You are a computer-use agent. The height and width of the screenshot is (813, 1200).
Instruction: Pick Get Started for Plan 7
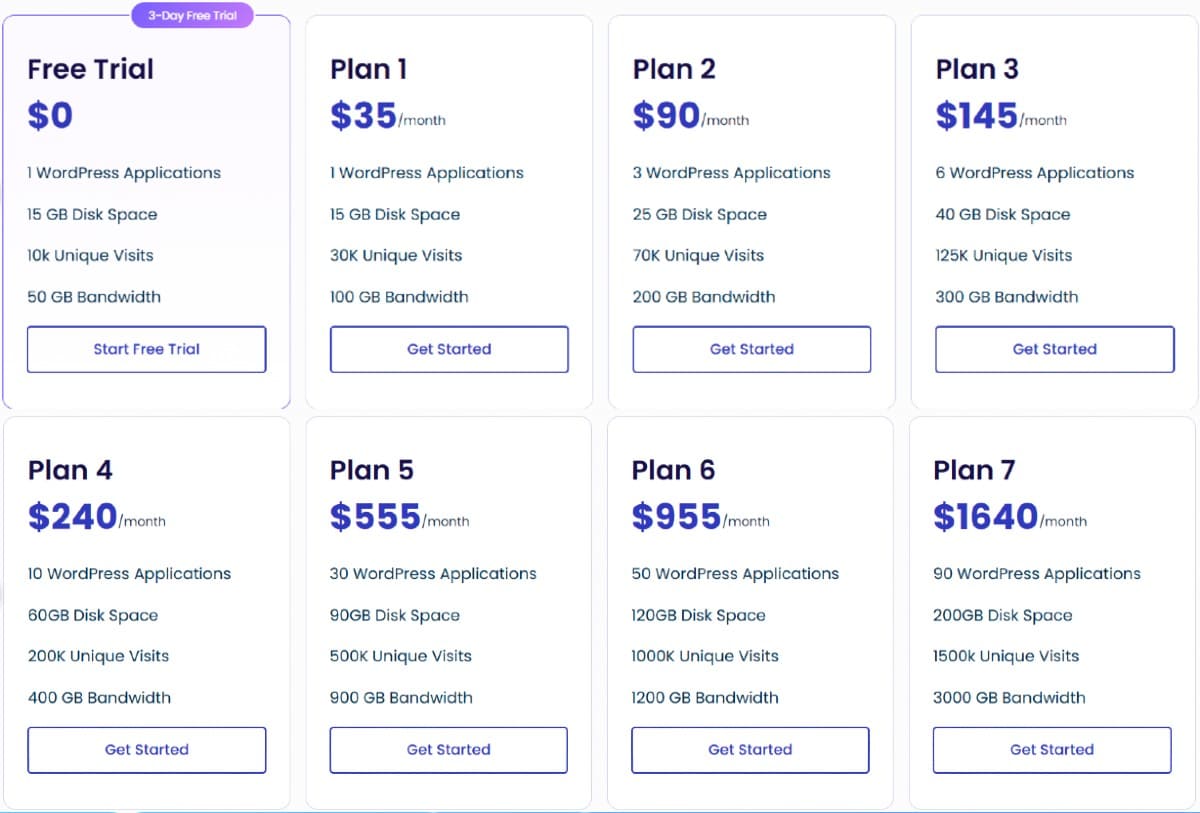(1051, 750)
